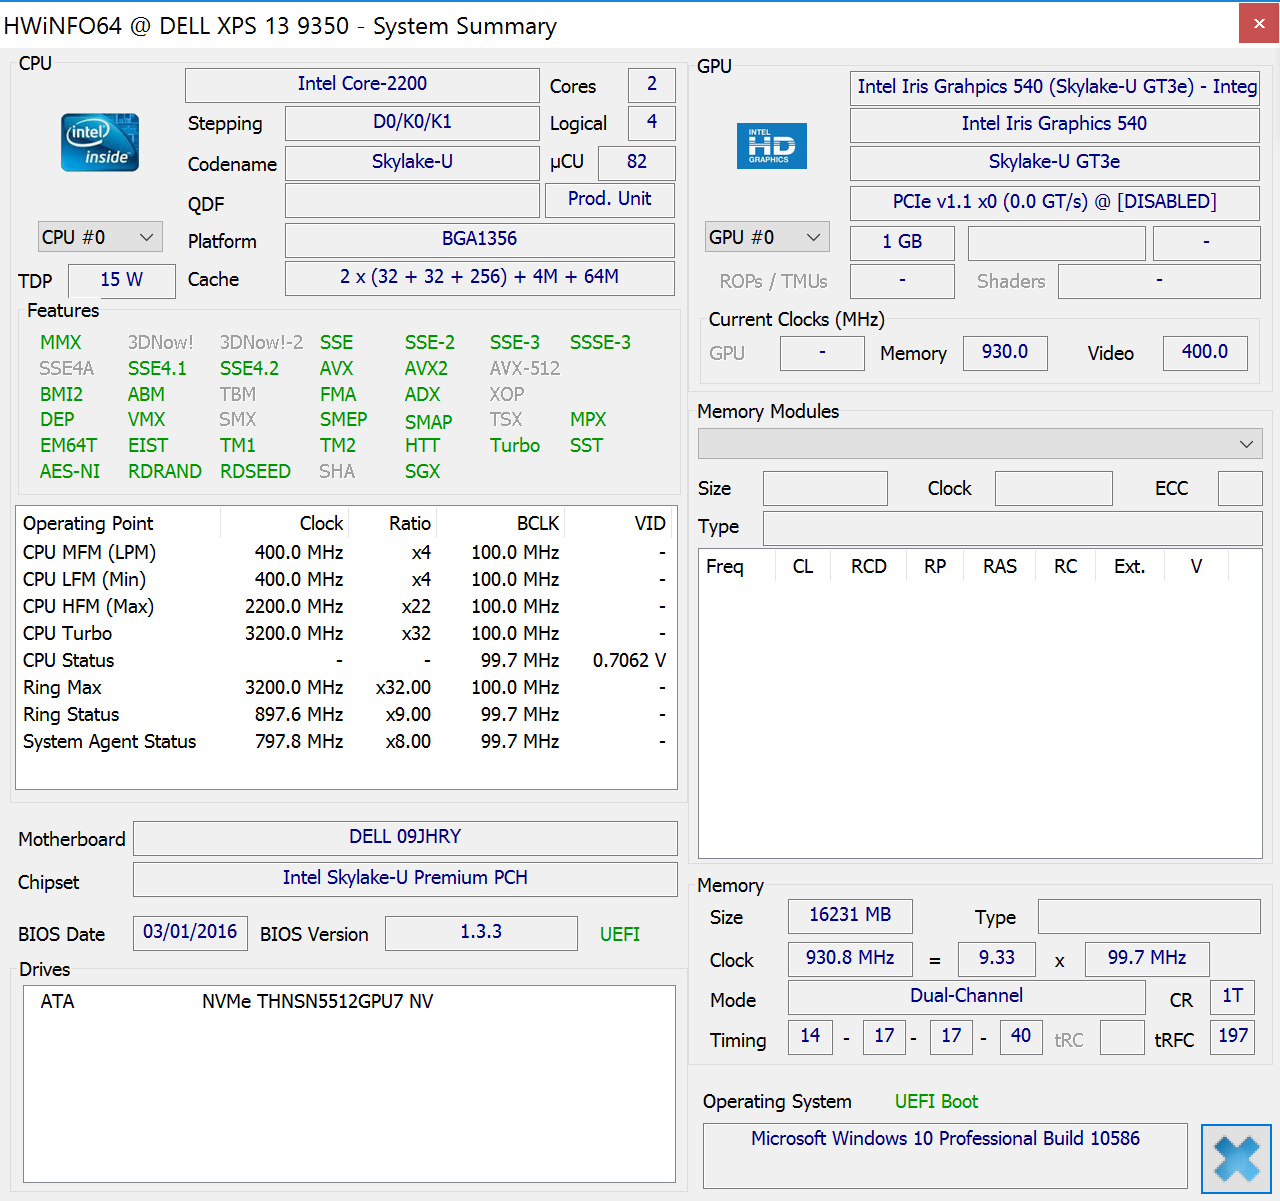Click the 1 GB GPU memory field
1280x1201 pixels.
(902, 242)
